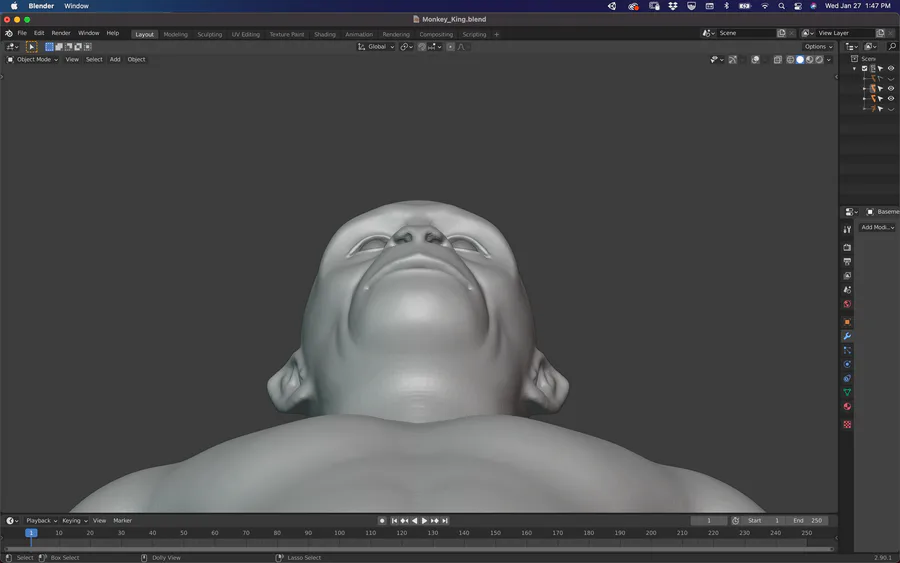Viewport: 900px width, 563px height.
Task: Toggle X-Ray view in viewport header
Action: click(777, 59)
